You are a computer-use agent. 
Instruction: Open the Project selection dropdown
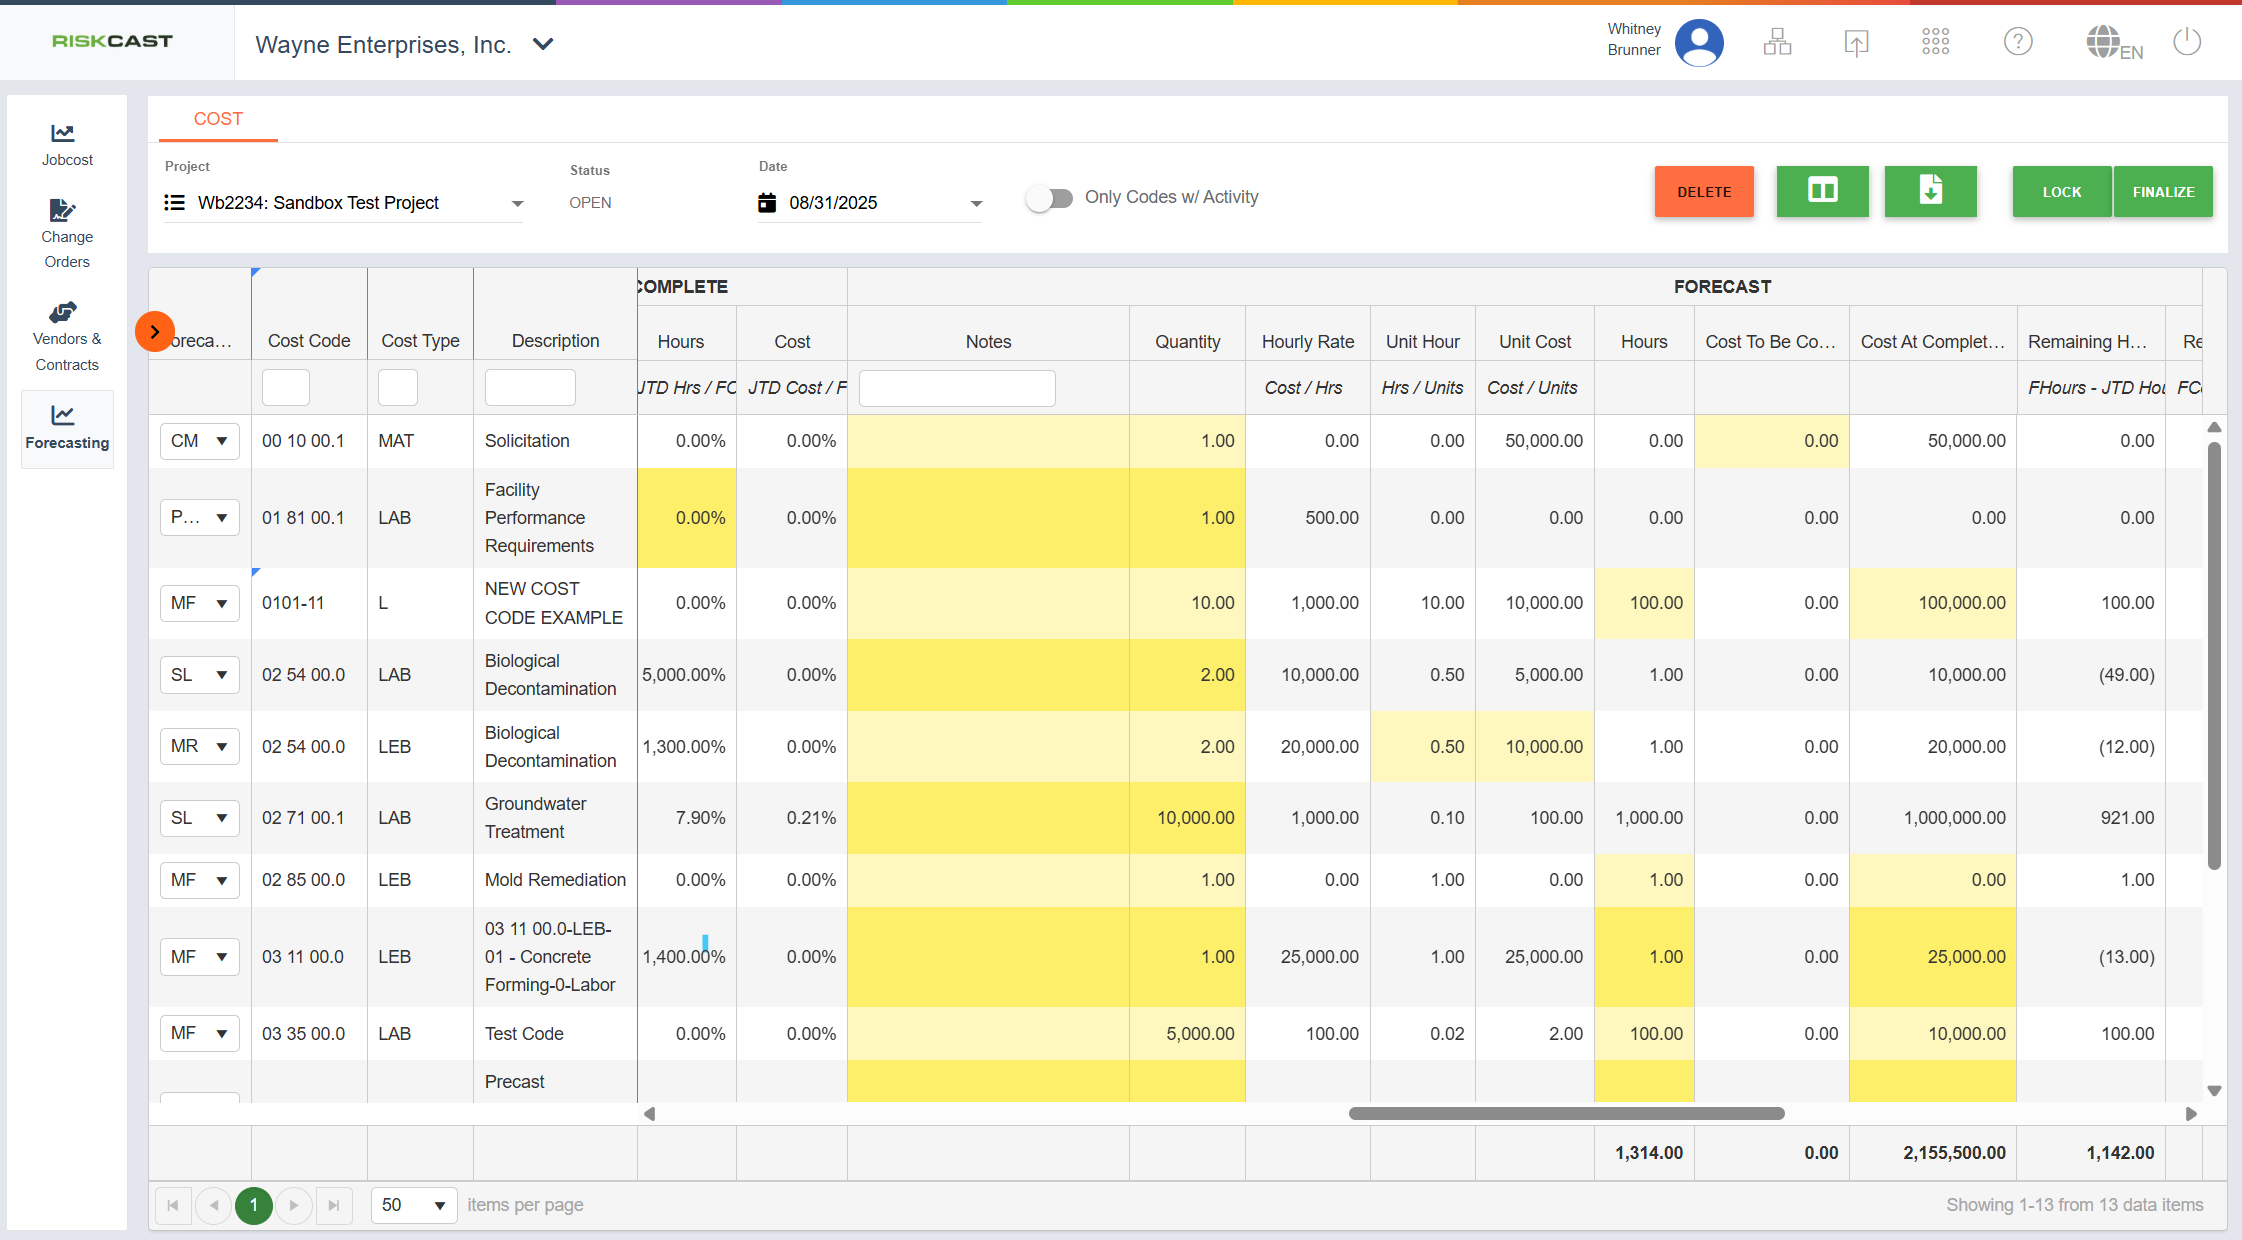click(x=517, y=203)
